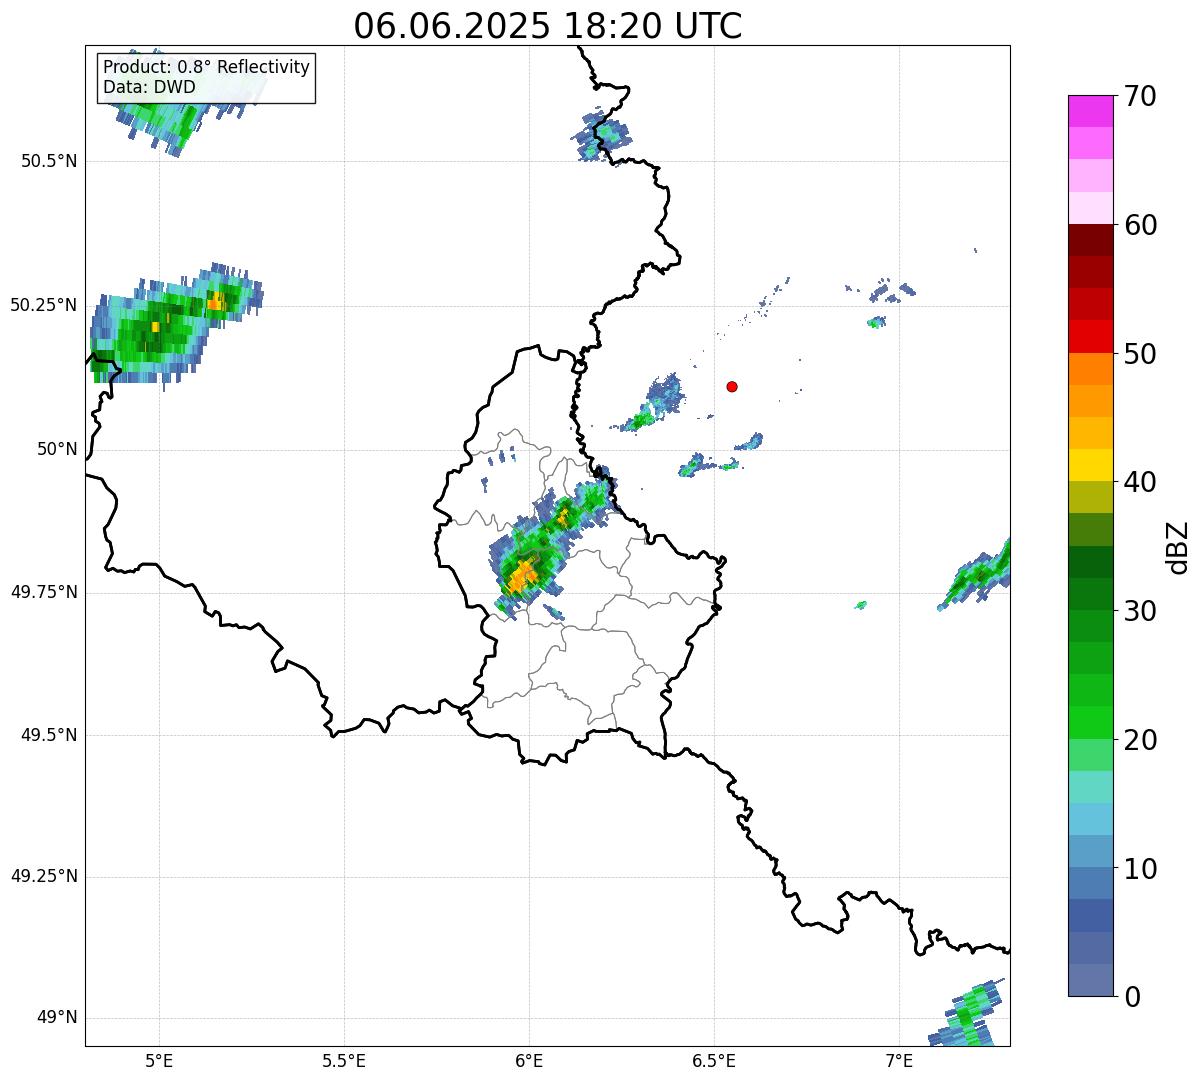The height and width of the screenshot is (1081, 1202).
Task: Select the 50°N latitude tick label
Action: point(57,449)
